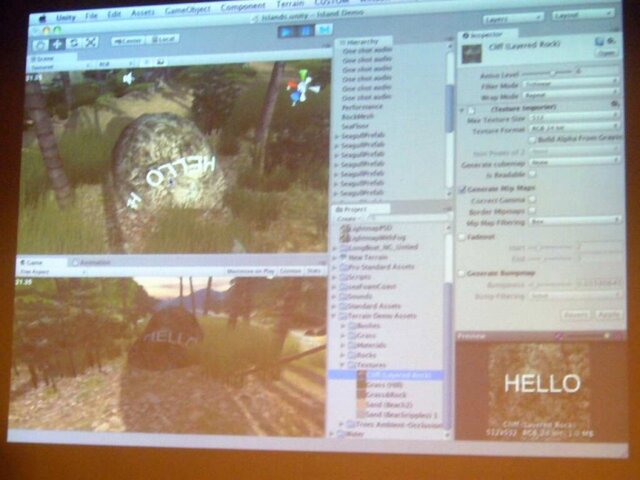The width and height of the screenshot is (640, 480).
Task: Uncheck Generate Mip Maps checkbox
Action: 462,189
